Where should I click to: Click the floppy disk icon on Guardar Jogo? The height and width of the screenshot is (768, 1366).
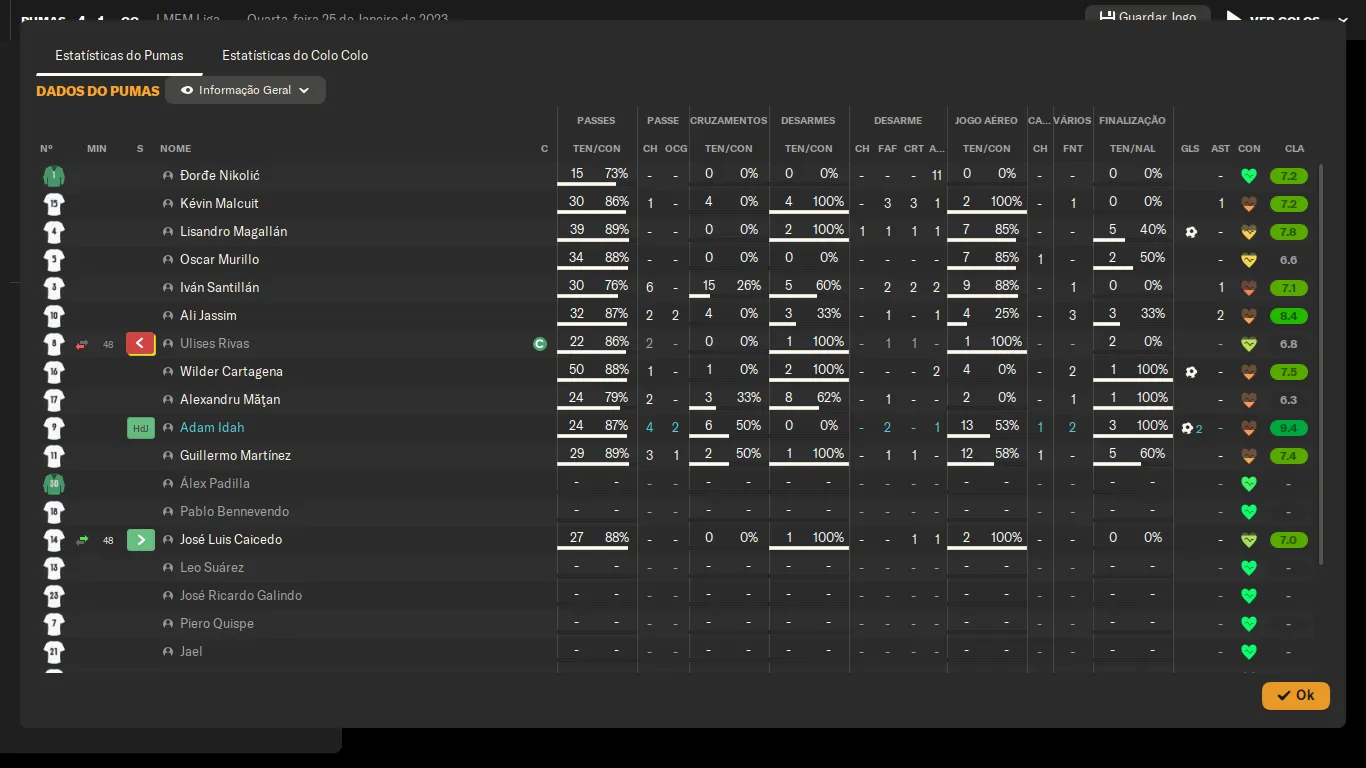click(x=1107, y=17)
